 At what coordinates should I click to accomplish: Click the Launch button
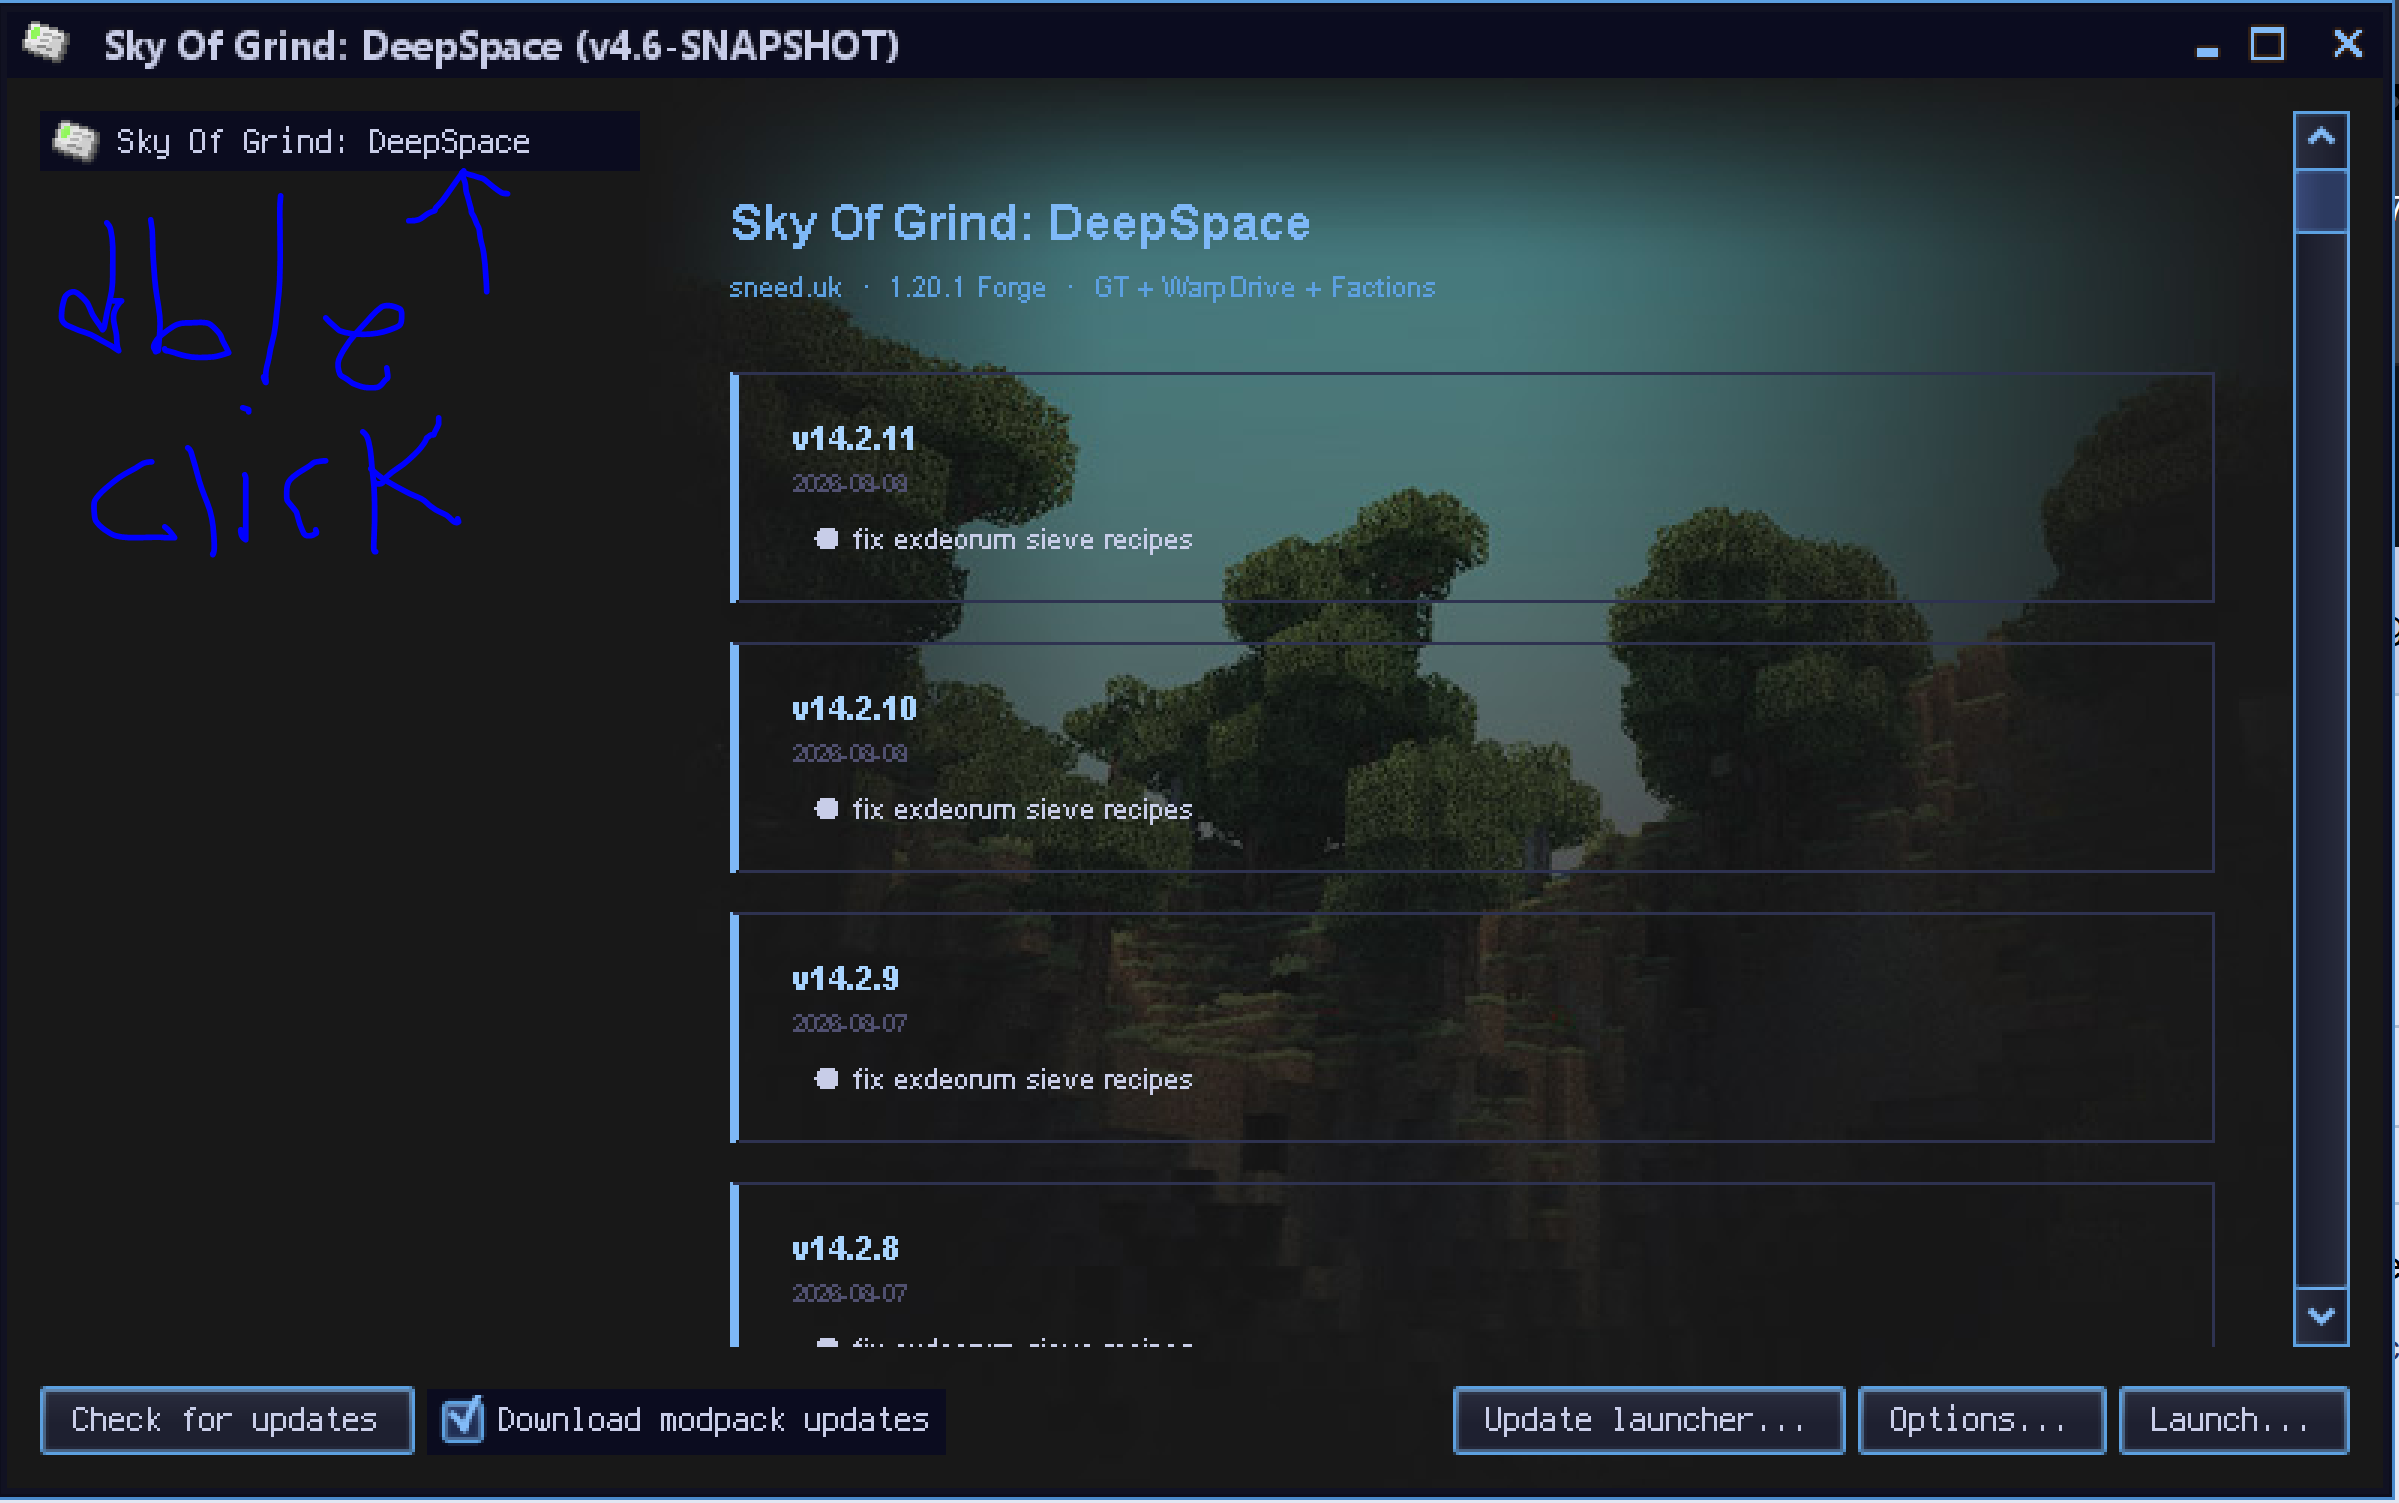tap(2233, 1420)
